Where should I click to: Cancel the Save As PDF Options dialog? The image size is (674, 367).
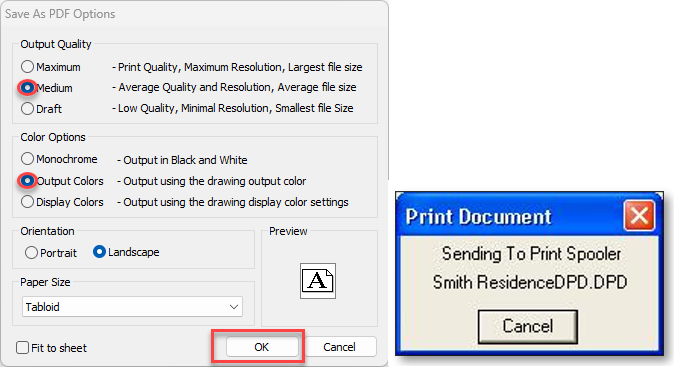pos(340,347)
